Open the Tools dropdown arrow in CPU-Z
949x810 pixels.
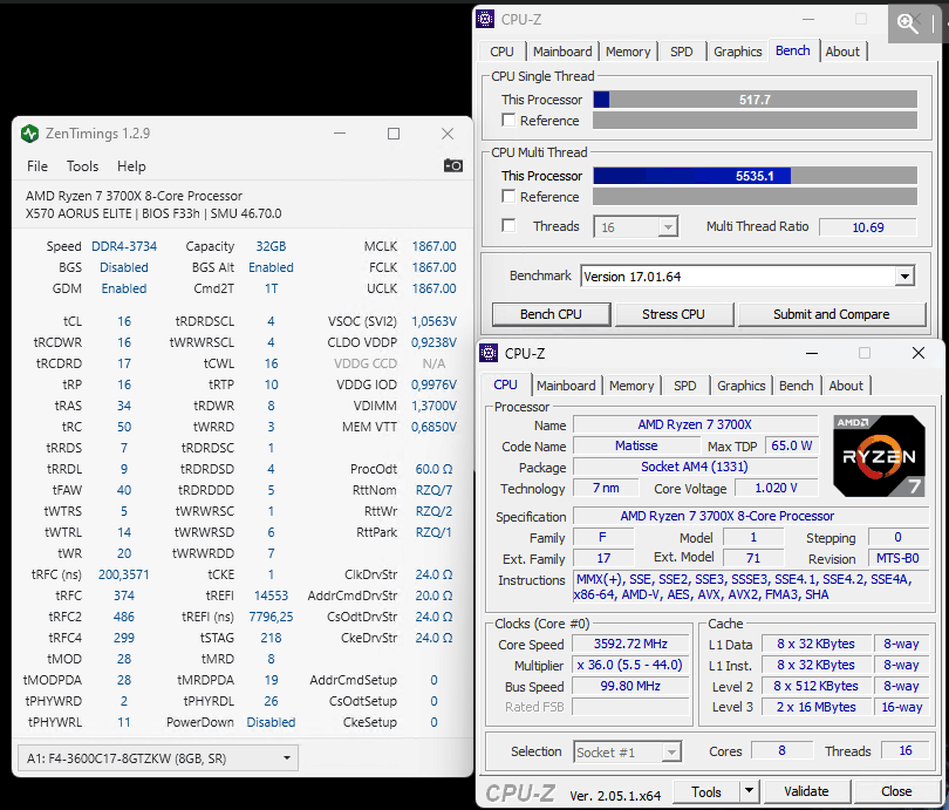pos(749,791)
